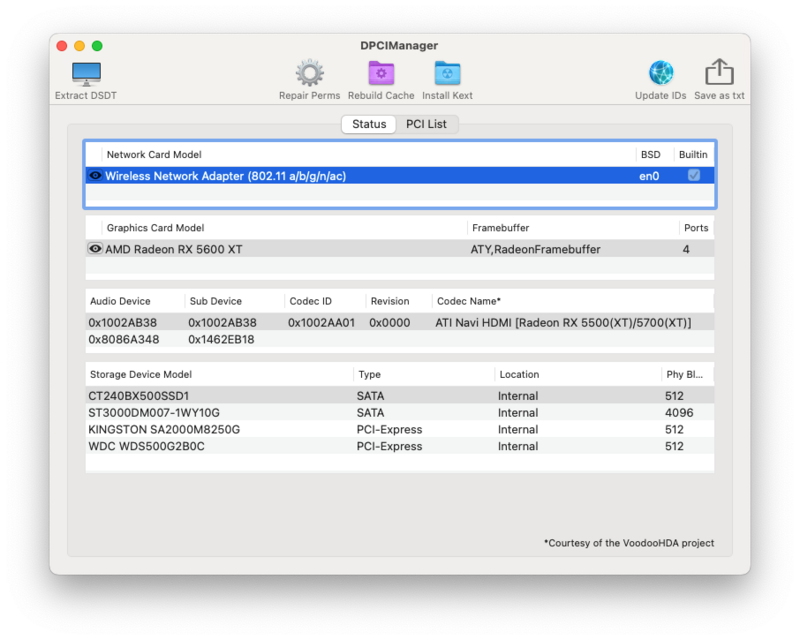Viewport: 800px width, 640px height.
Task: Switch to the PCI List tab
Action: pyautogui.click(x=427, y=124)
